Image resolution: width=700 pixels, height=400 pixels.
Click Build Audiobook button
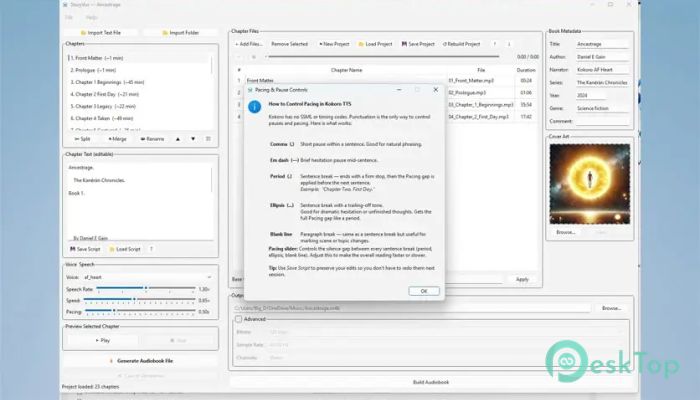coord(431,382)
